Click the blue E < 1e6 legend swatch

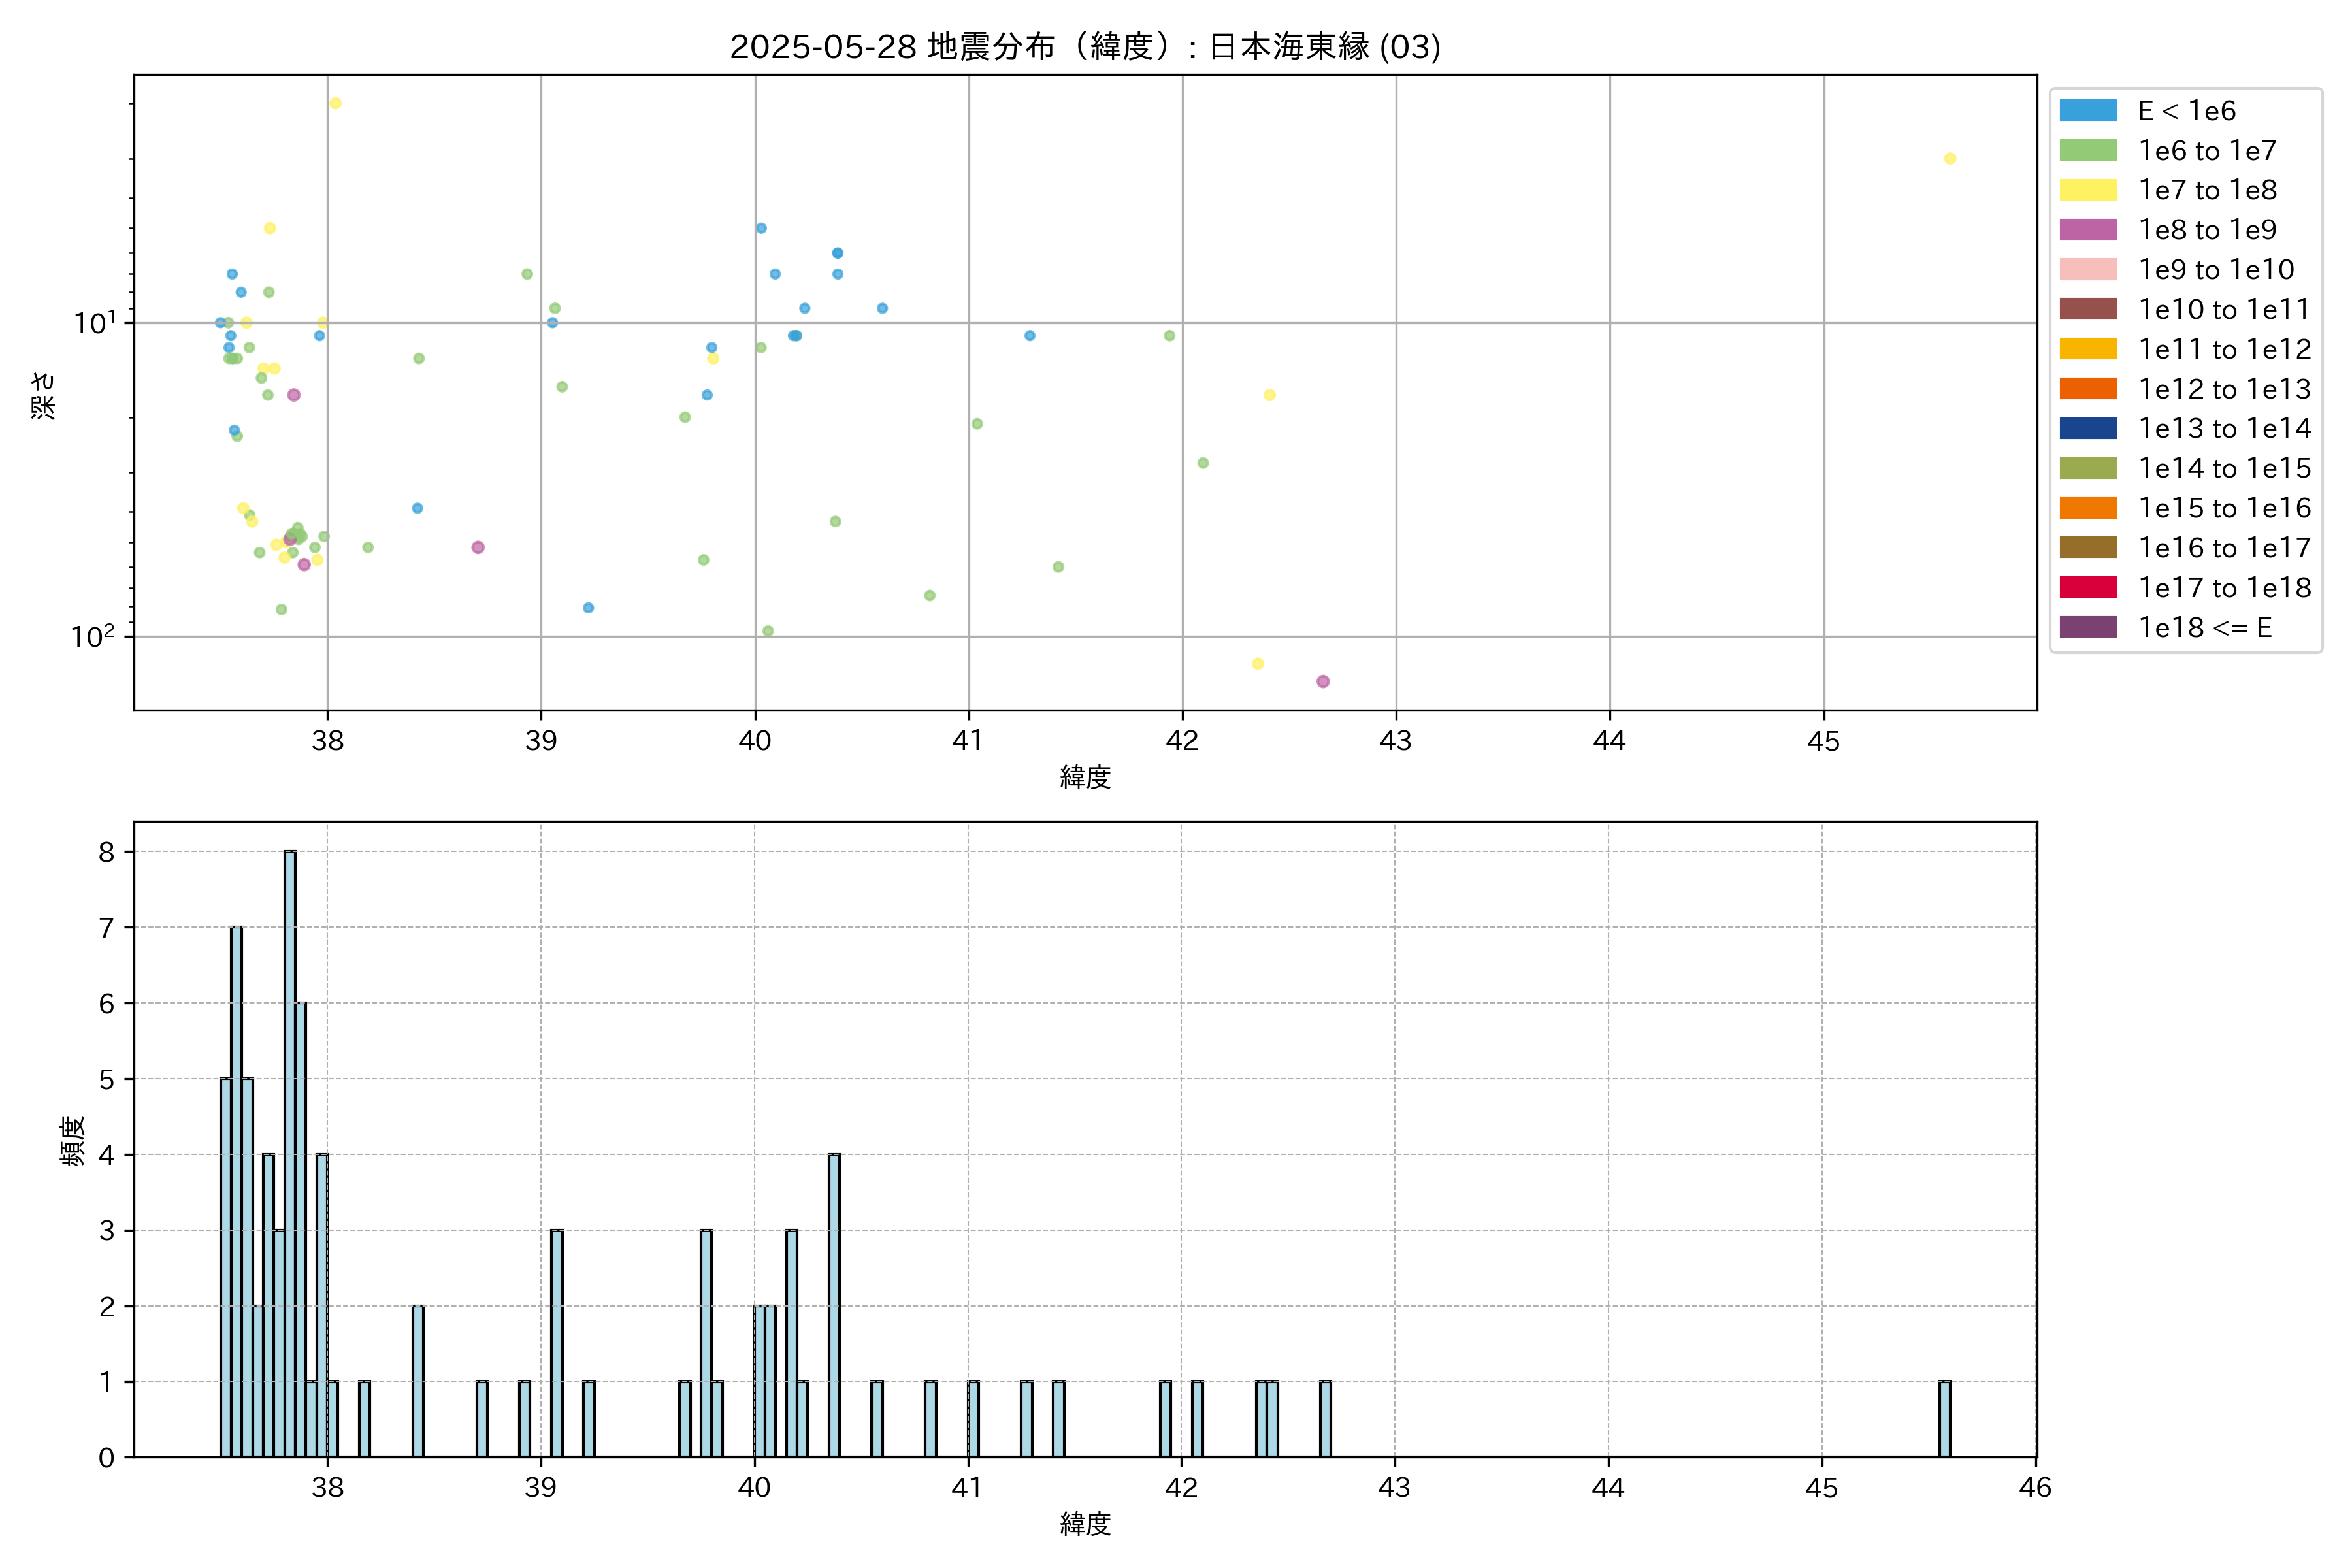pos(2087,111)
